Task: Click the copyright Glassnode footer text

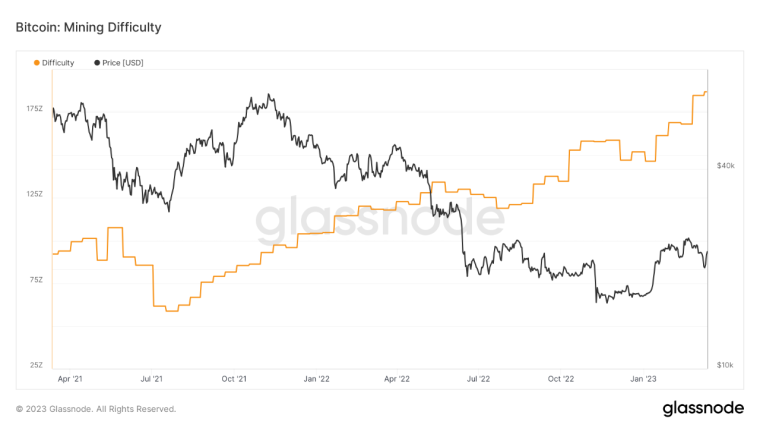Action: coord(96,409)
